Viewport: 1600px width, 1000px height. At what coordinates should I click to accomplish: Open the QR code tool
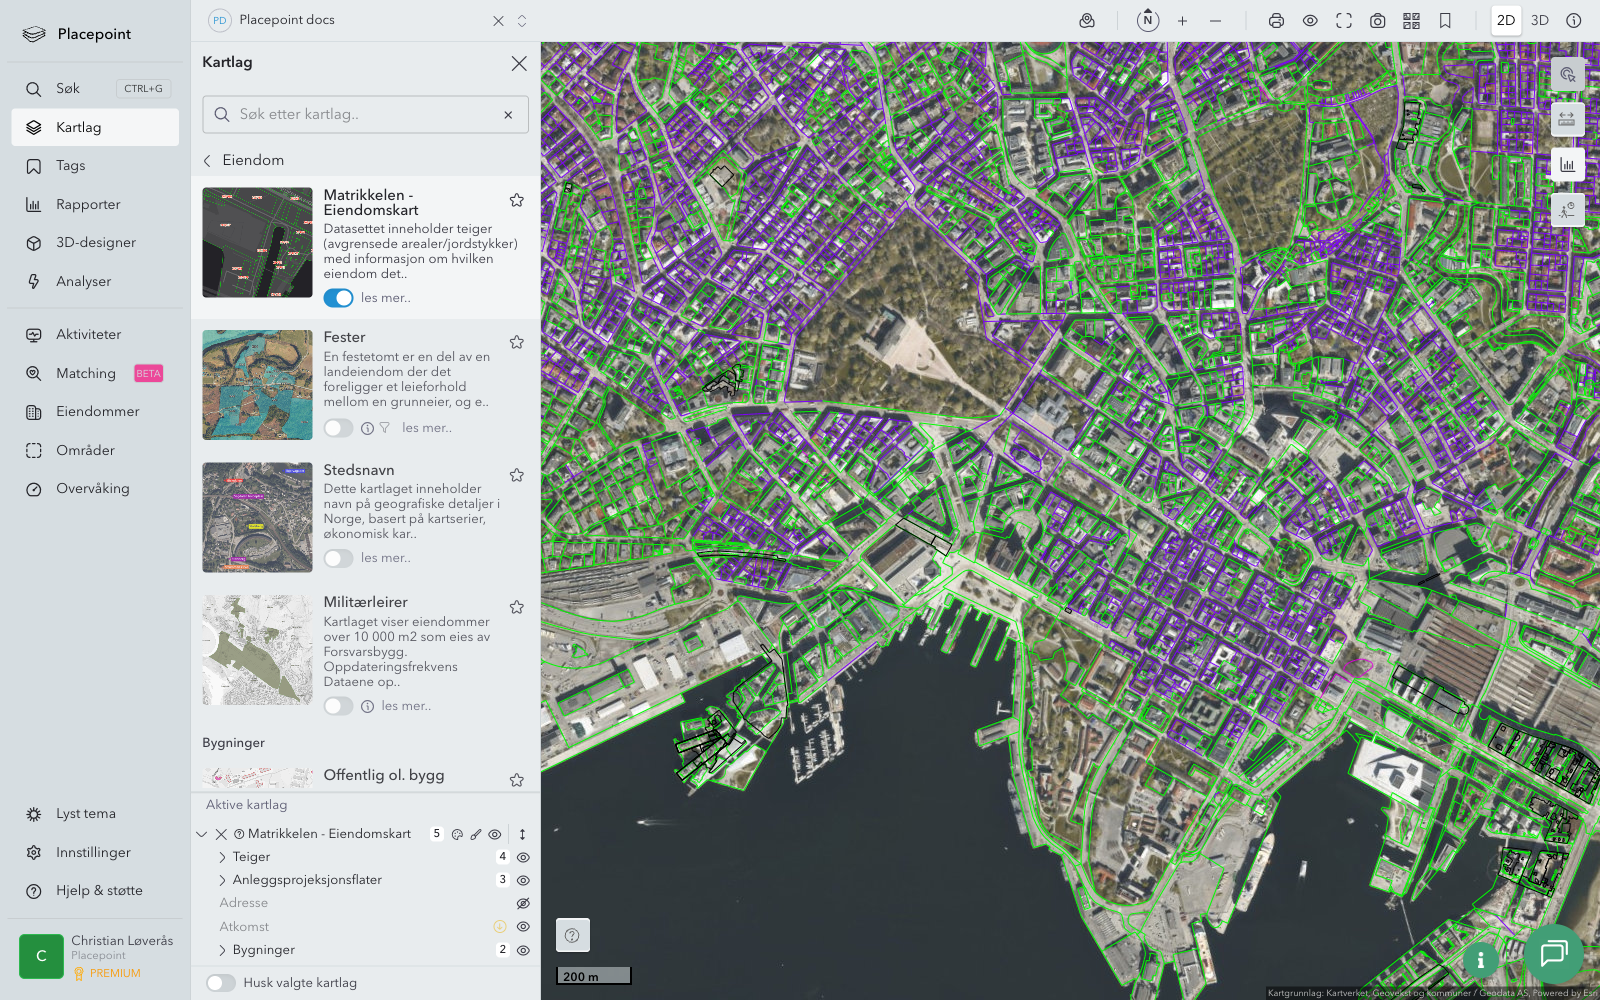click(x=1411, y=21)
